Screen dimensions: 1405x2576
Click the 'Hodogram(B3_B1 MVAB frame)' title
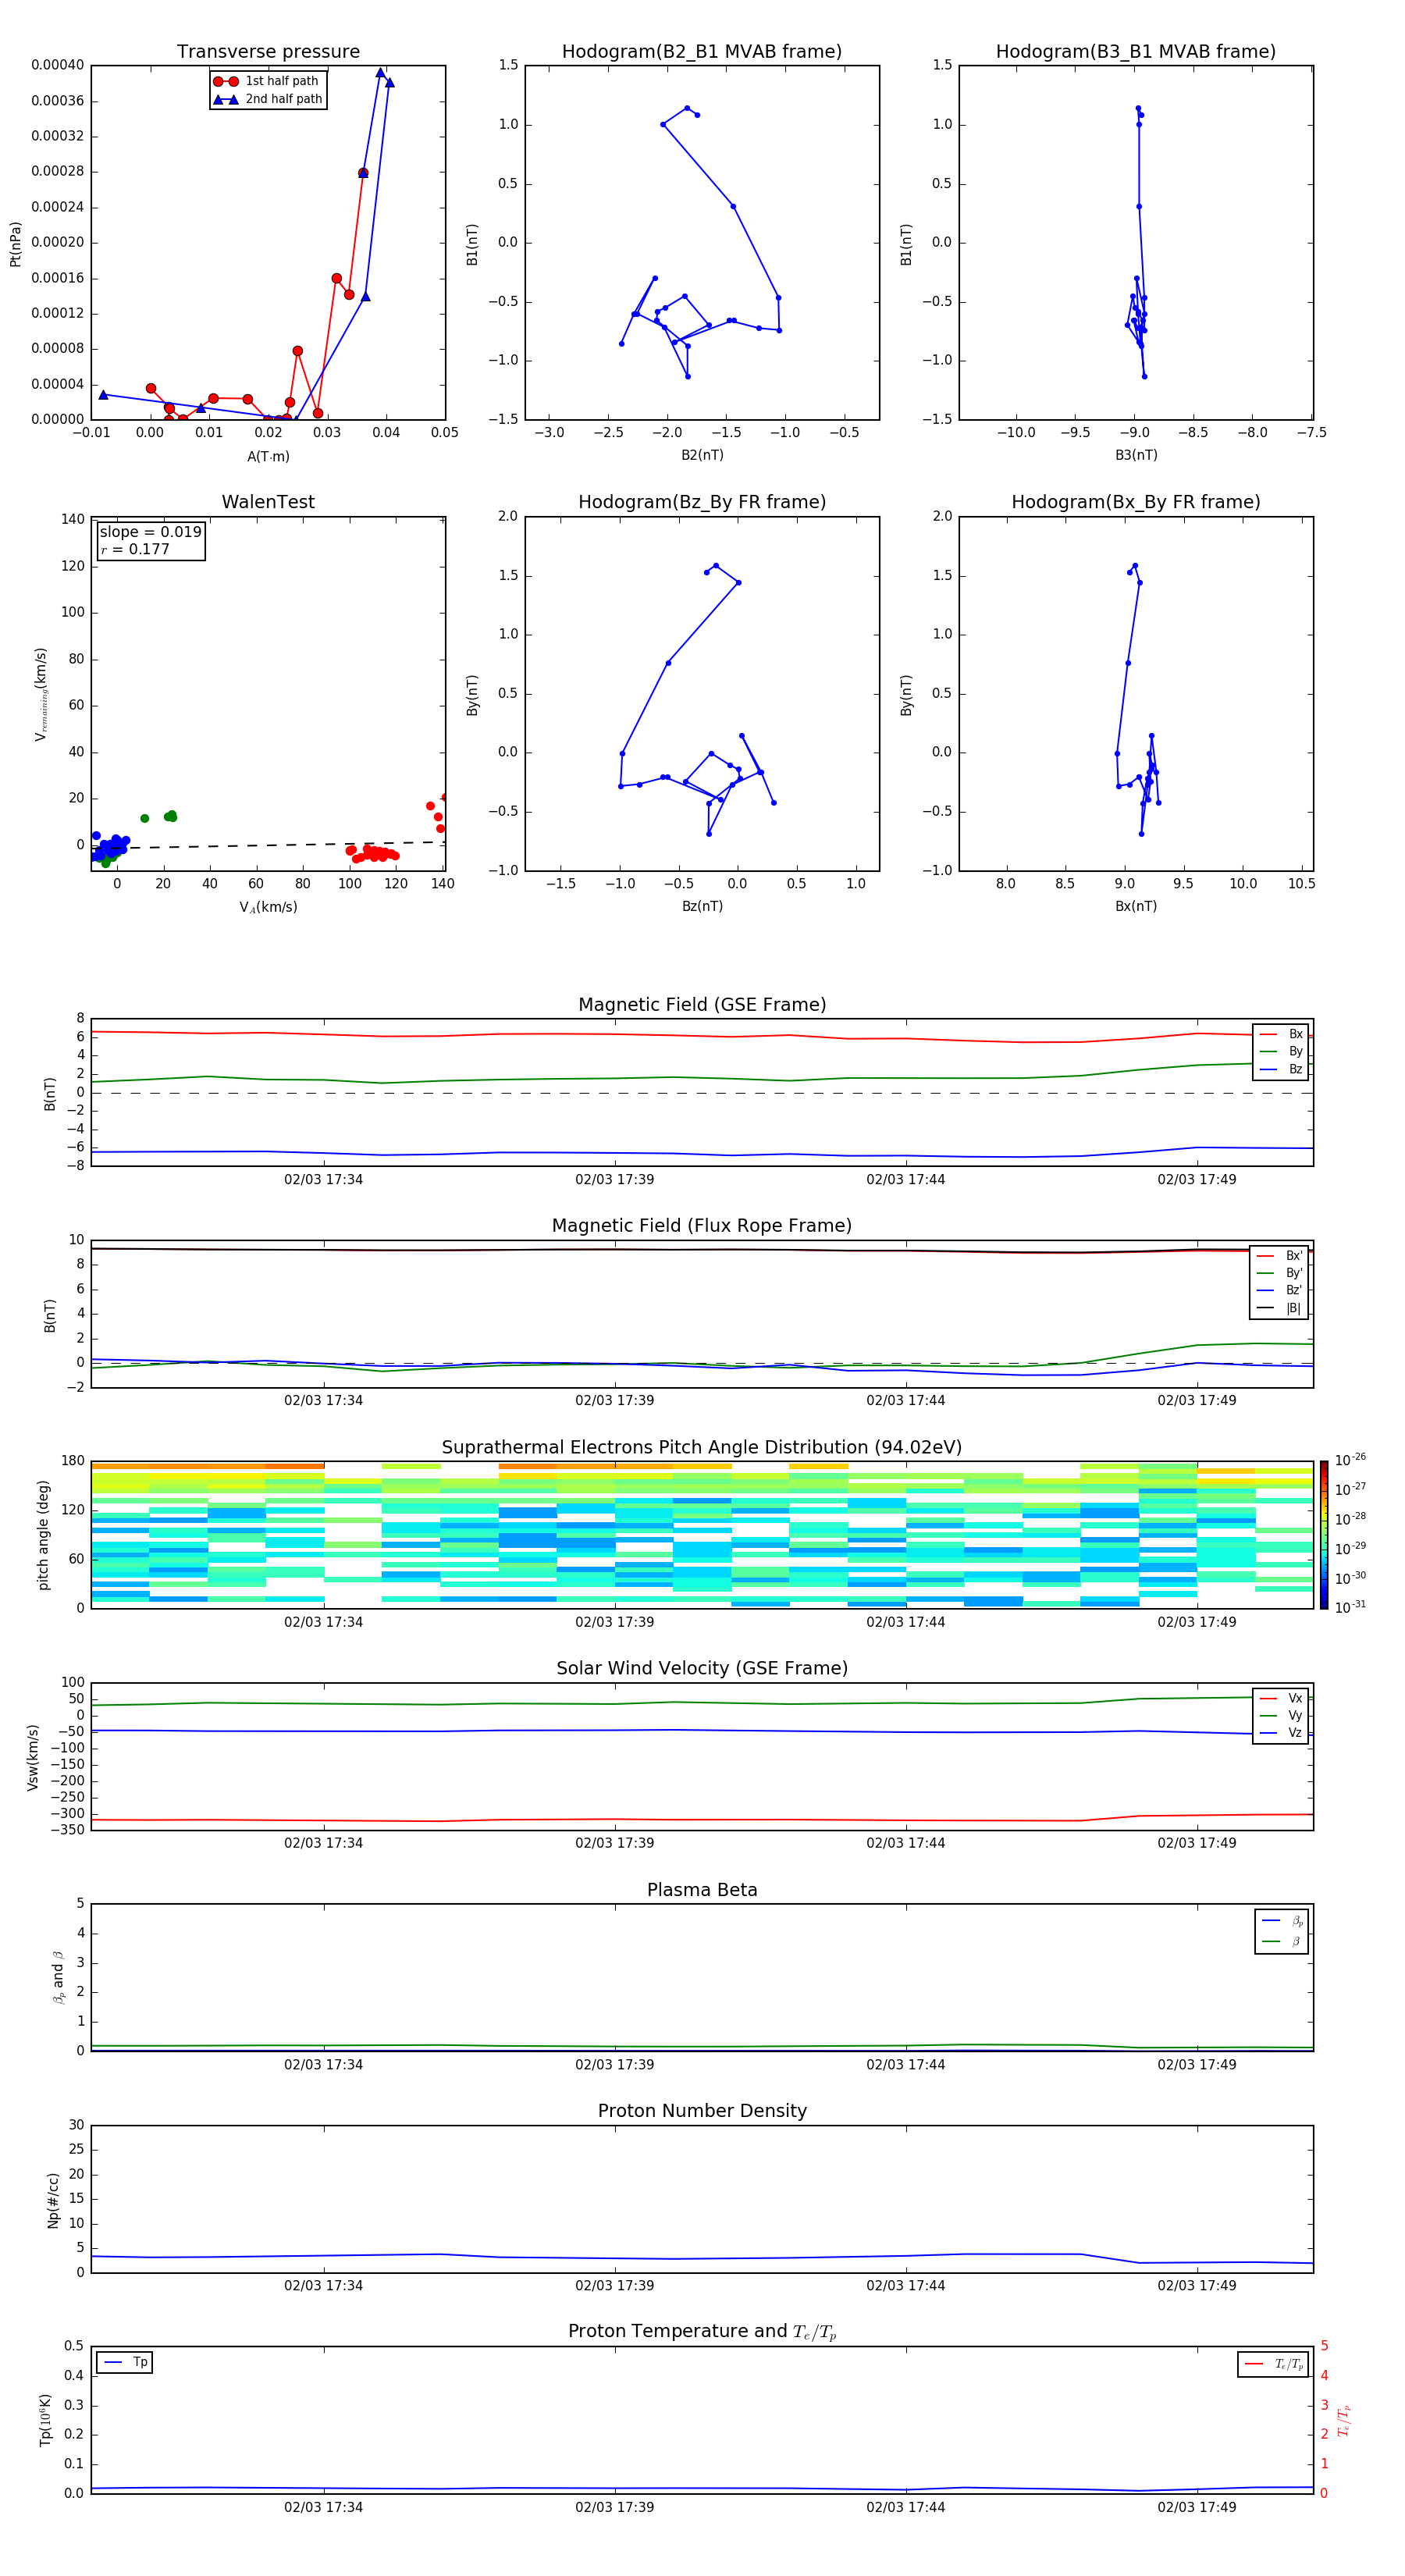click(x=1136, y=52)
